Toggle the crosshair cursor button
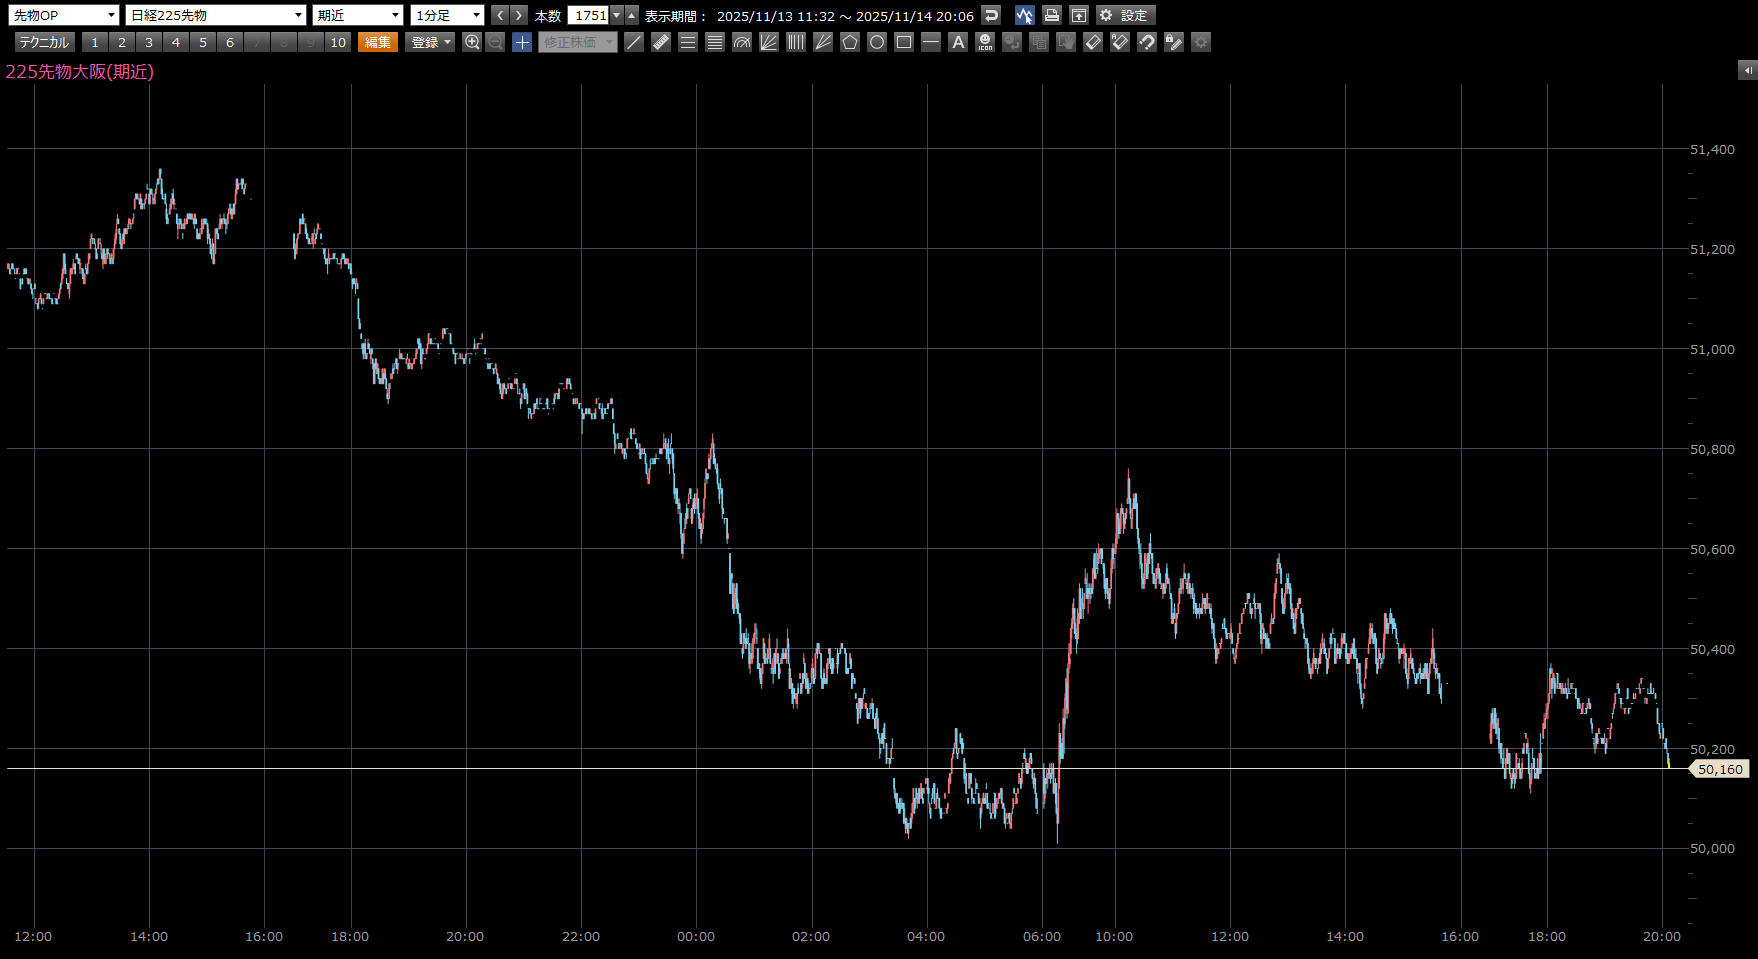Screen dimensions: 1758x959 pyautogui.click(x=522, y=42)
